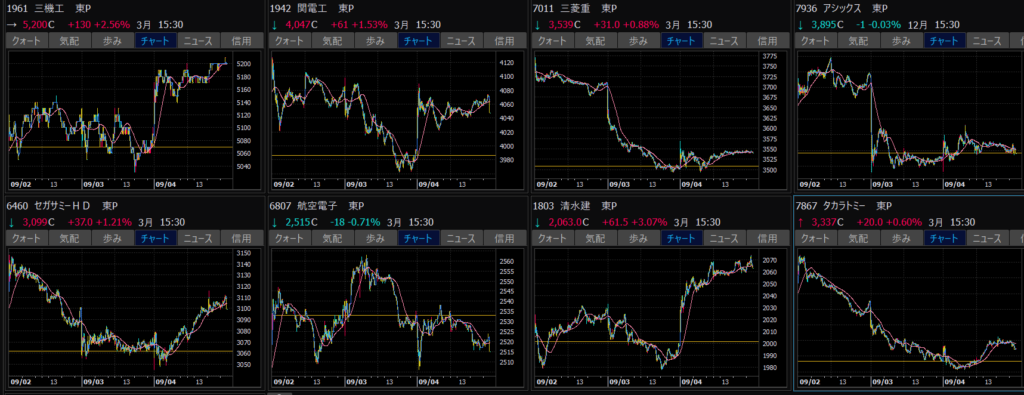Open 気配 tab in タカラトミー panel
Image resolution: width=1024 pixels, height=395 pixels.
(859, 238)
